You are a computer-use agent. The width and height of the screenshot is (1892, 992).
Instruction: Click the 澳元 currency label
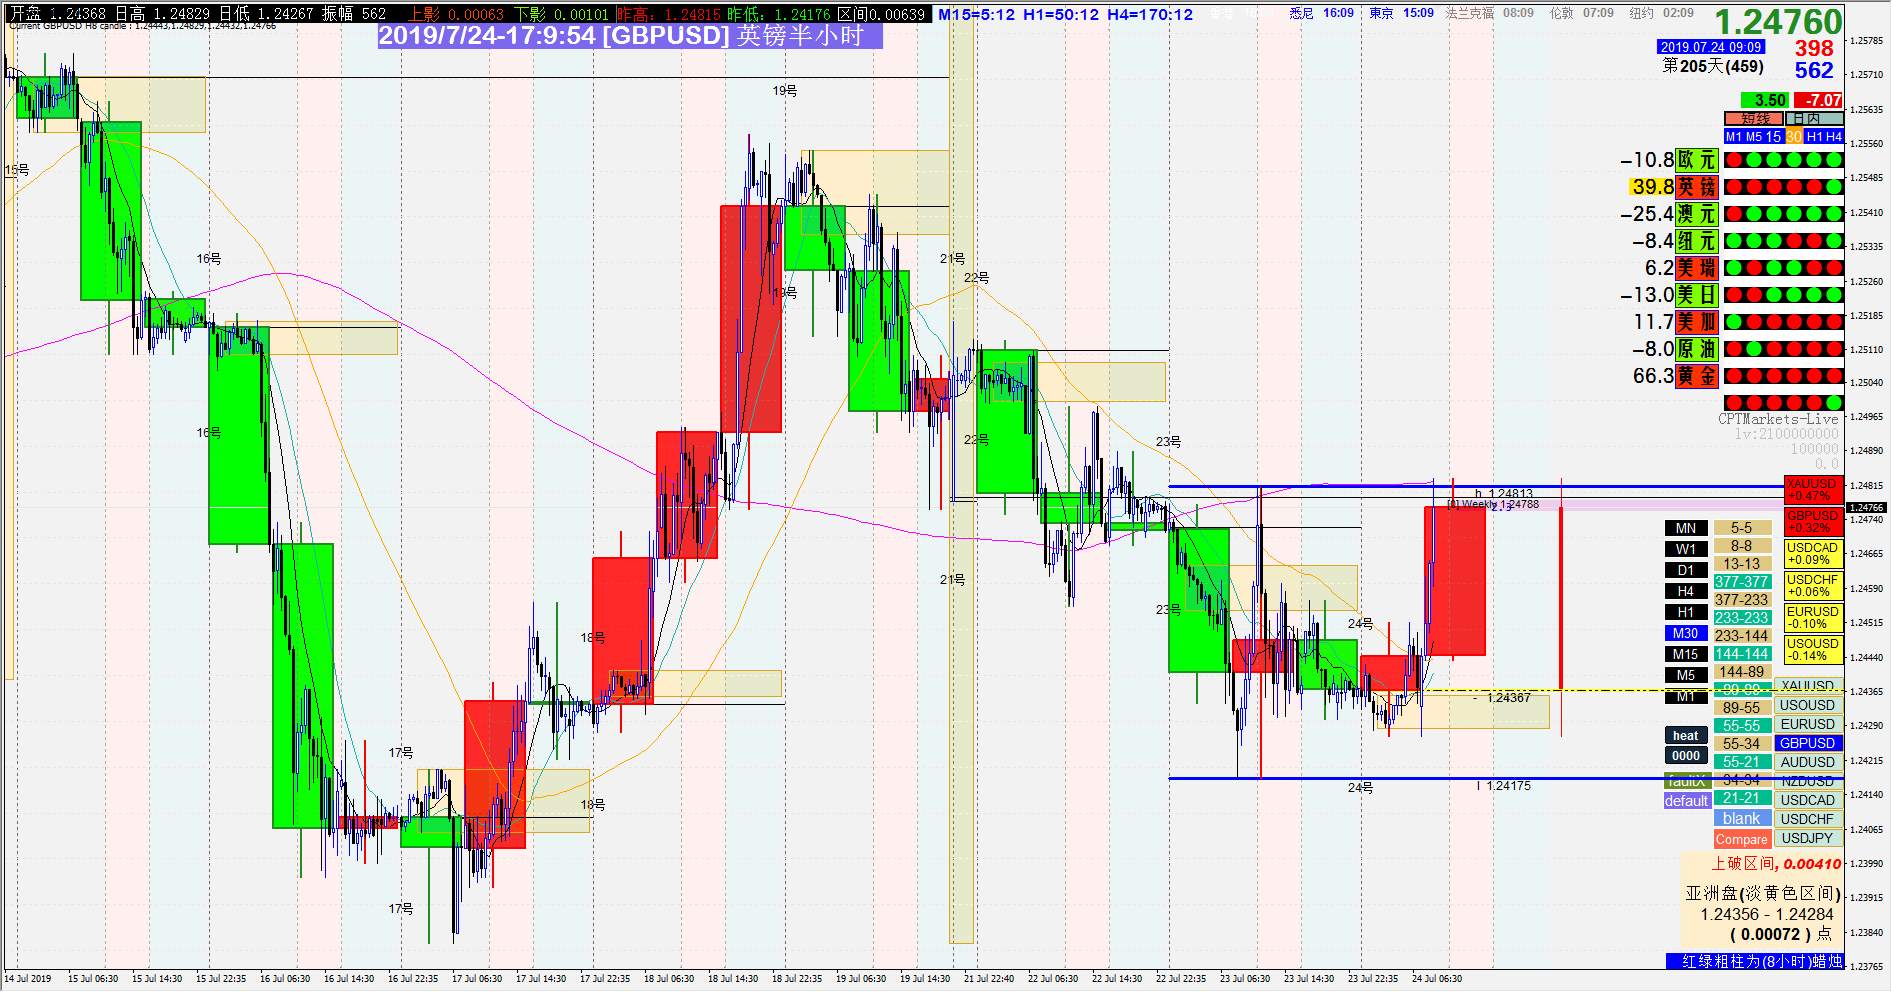tap(1697, 214)
